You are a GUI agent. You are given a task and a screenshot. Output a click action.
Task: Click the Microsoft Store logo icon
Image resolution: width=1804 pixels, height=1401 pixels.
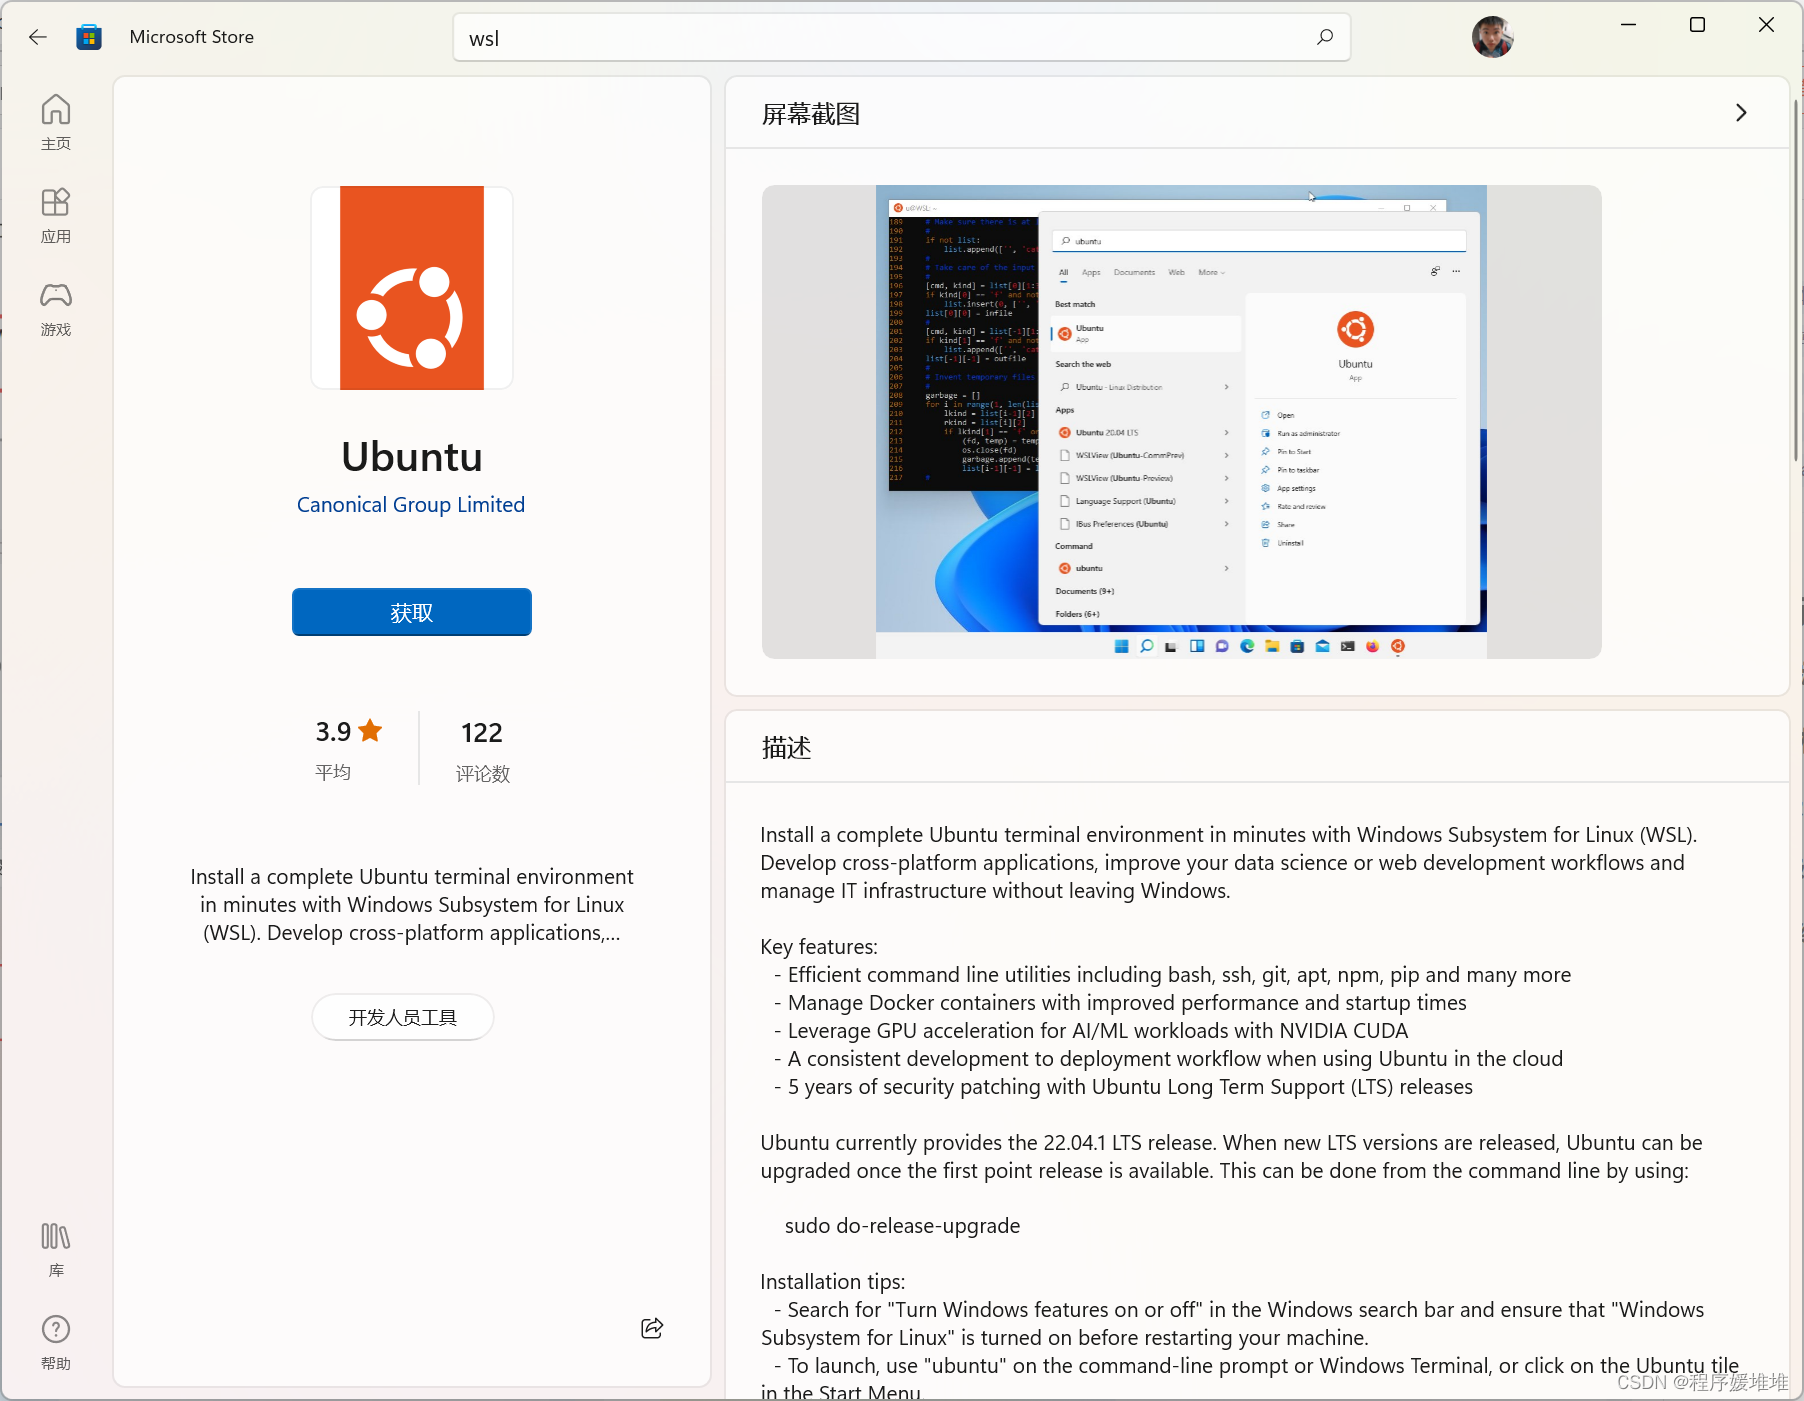coord(89,37)
